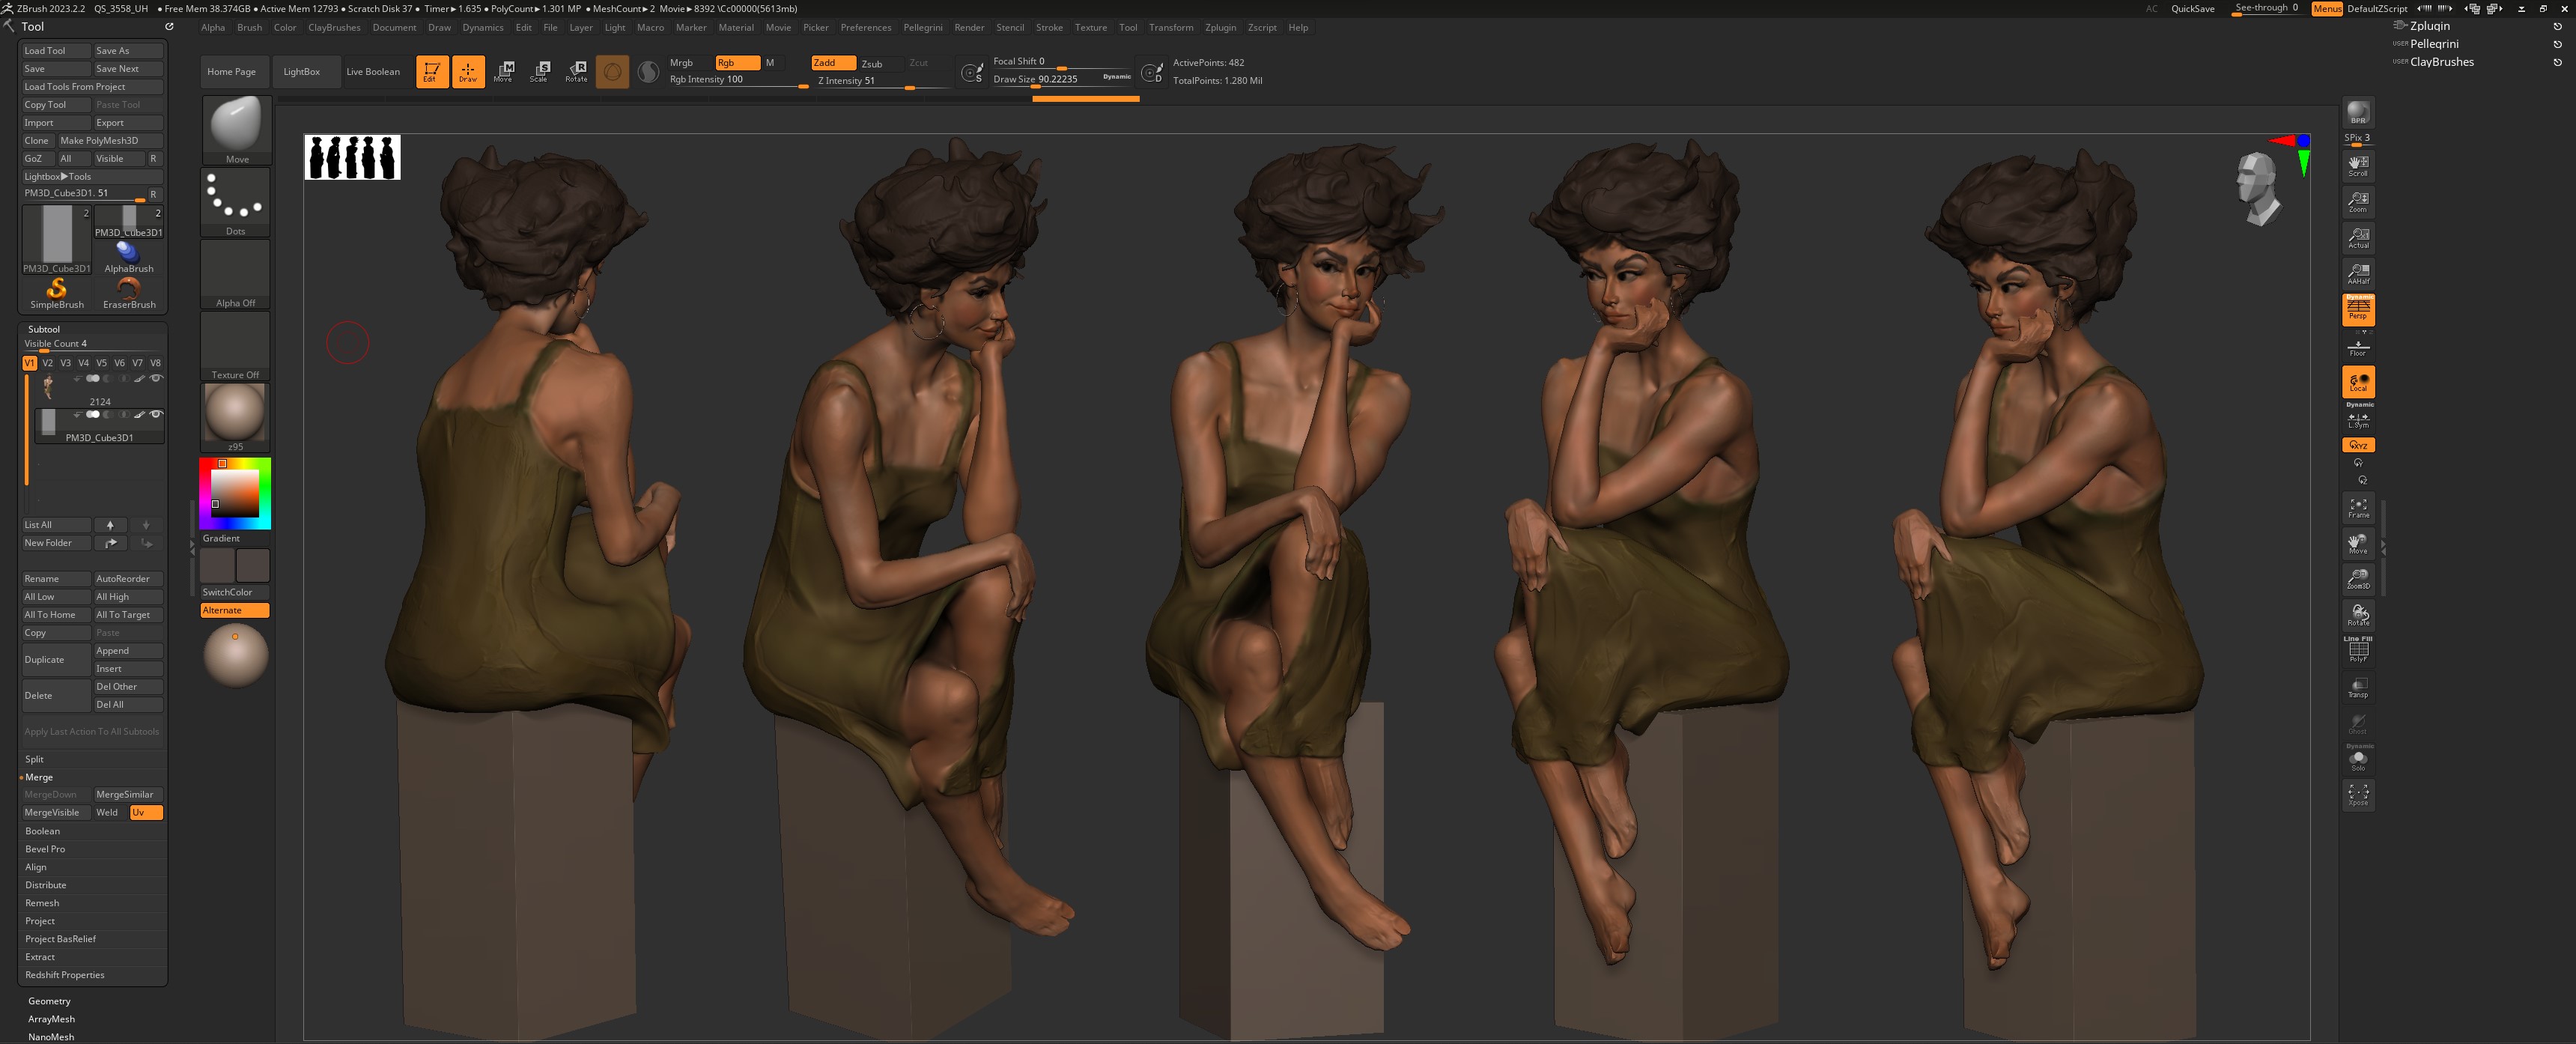Viewport: 2576px width, 1044px height.
Task: Click the Frame view icon
Action: [x=2357, y=507]
